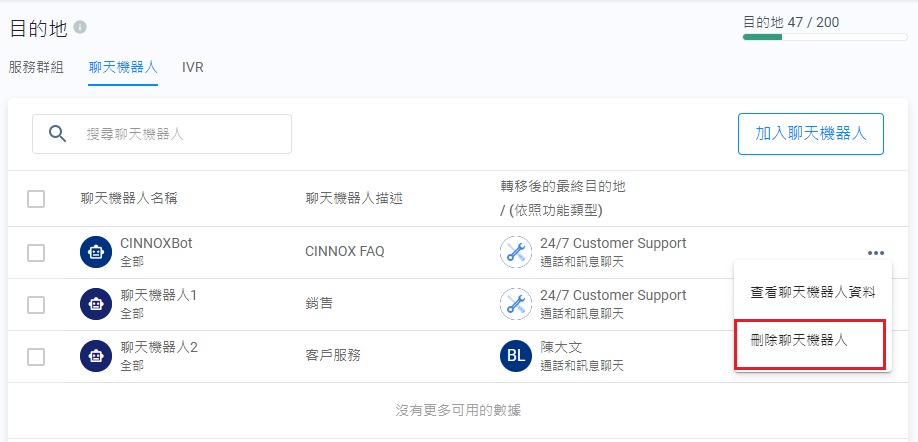This screenshot has height=442, width=918.
Task: Check the 聊天機器人1 row checkbox
Action: pos(36,304)
